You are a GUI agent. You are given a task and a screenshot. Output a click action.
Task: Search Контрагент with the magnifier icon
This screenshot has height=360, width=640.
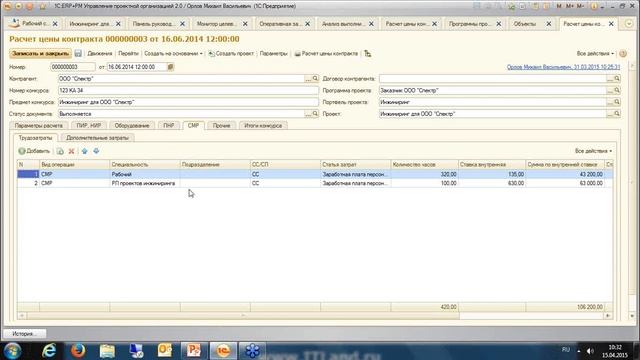click(x=315, y=78)
